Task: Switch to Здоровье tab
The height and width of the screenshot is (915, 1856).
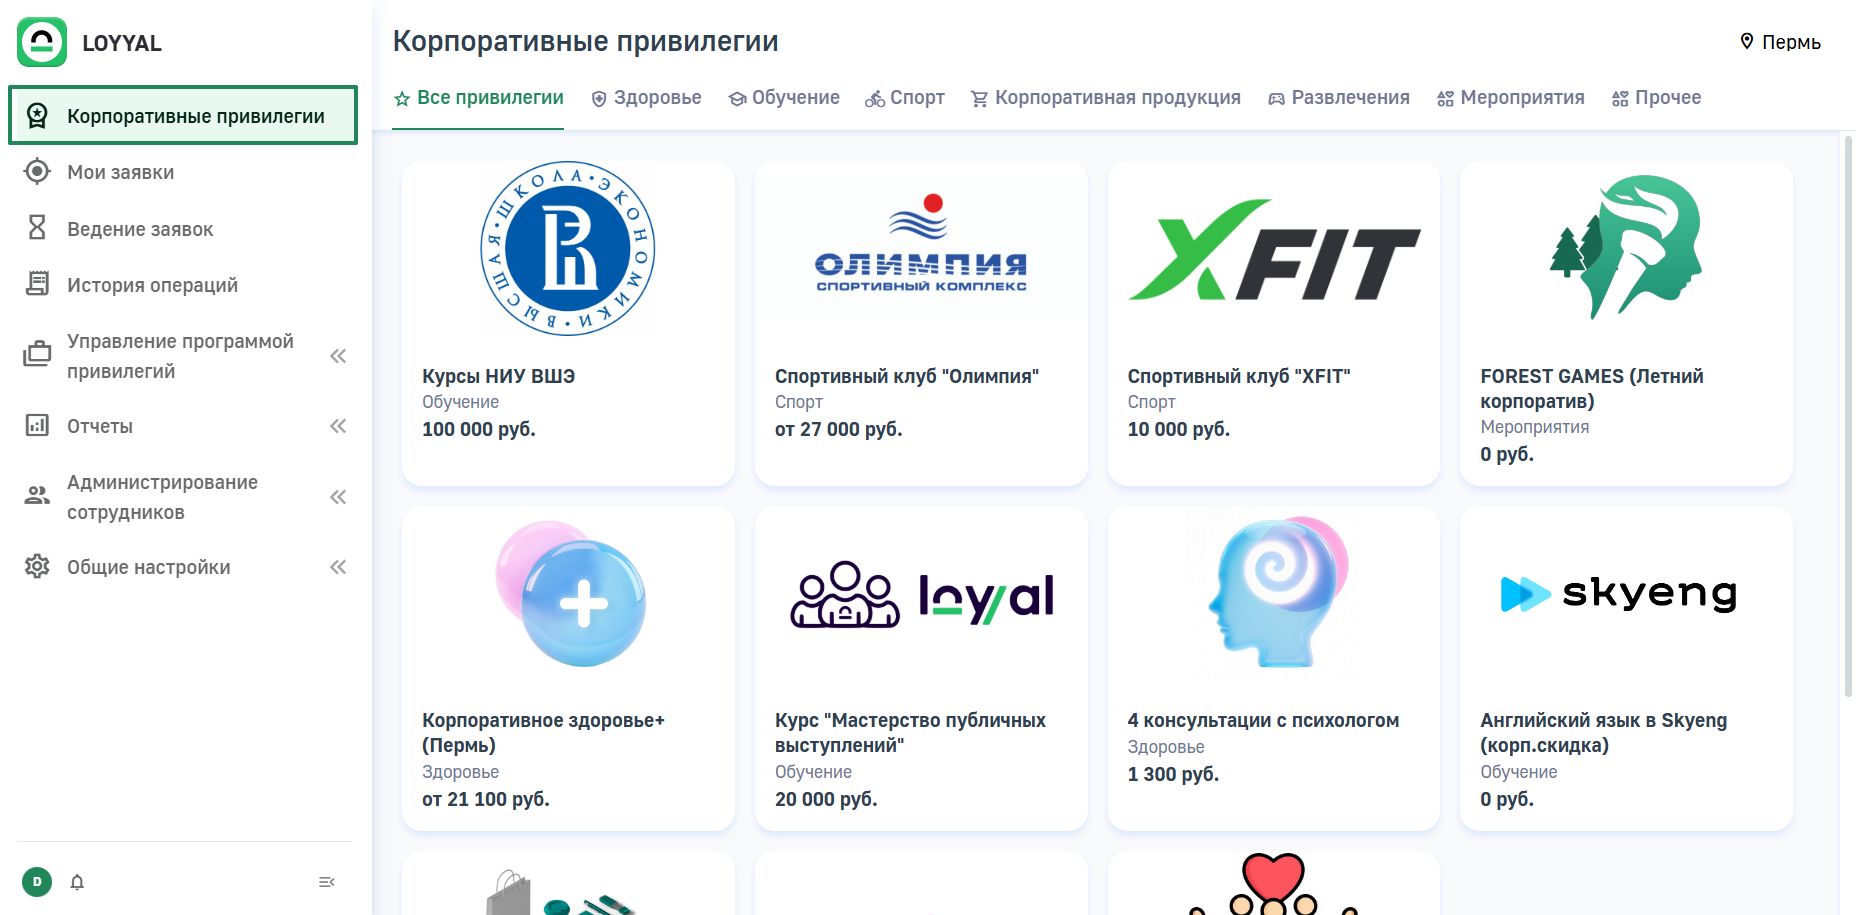Action: (646, 98)
